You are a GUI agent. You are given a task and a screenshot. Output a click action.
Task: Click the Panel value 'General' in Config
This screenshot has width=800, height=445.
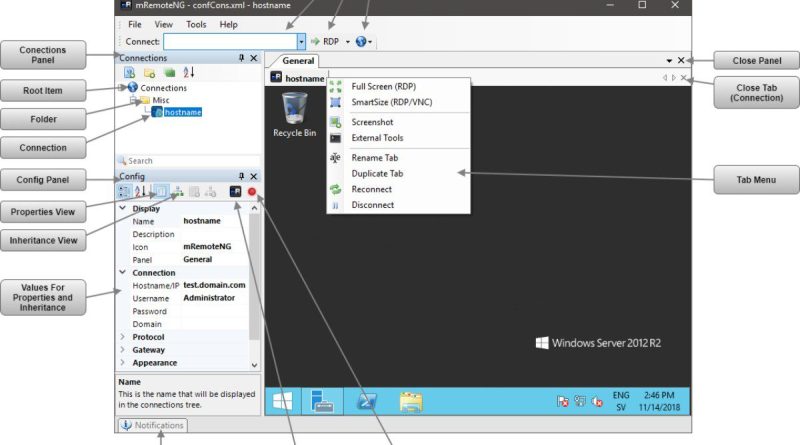[x=197, y=259]
